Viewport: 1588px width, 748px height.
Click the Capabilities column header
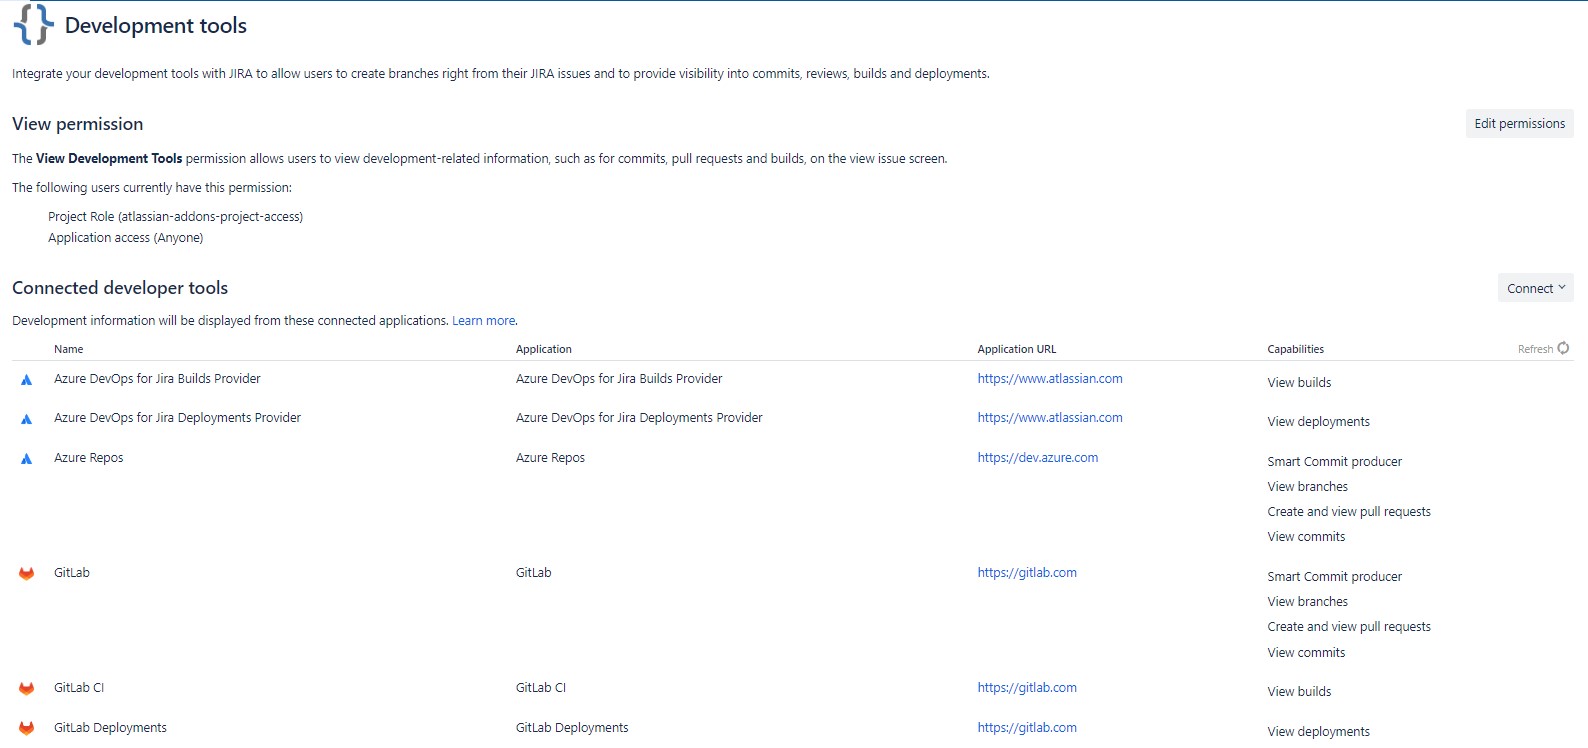point(1296,349)
